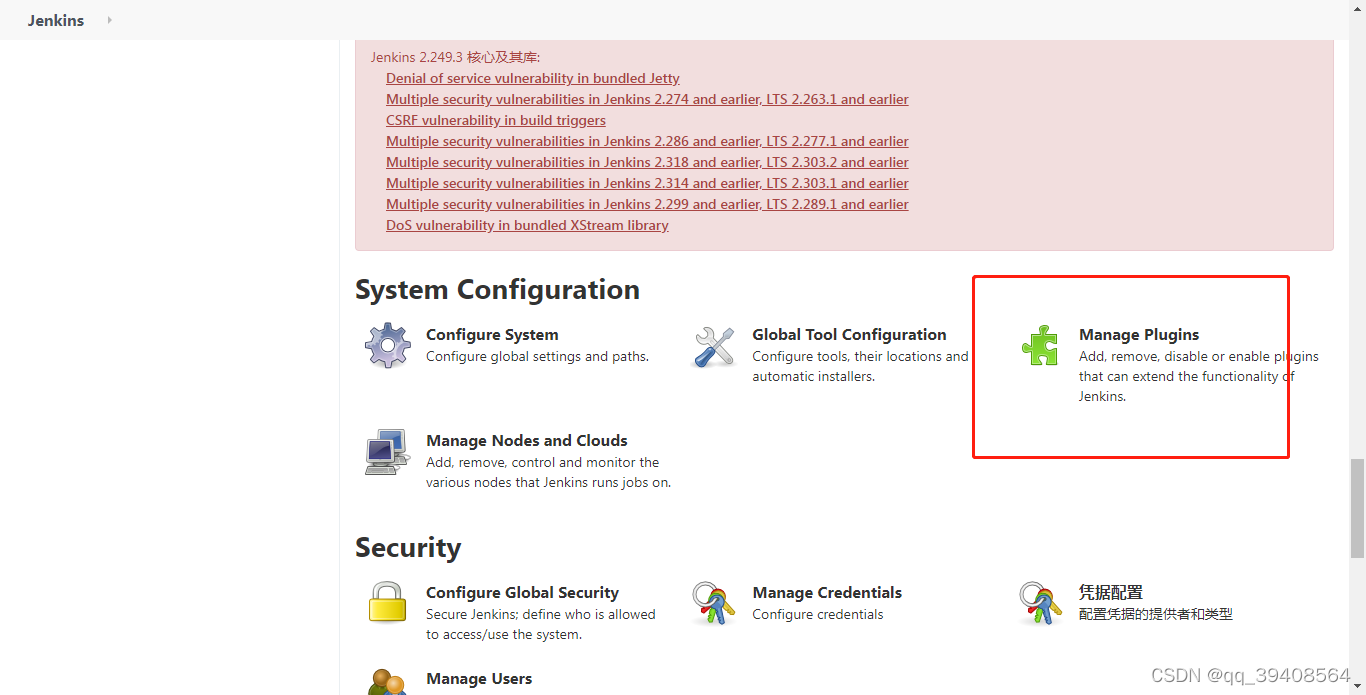The image size is (1366, 695).
Task: Click the 'Configure credentials' description text
Action: coord(818,614)
